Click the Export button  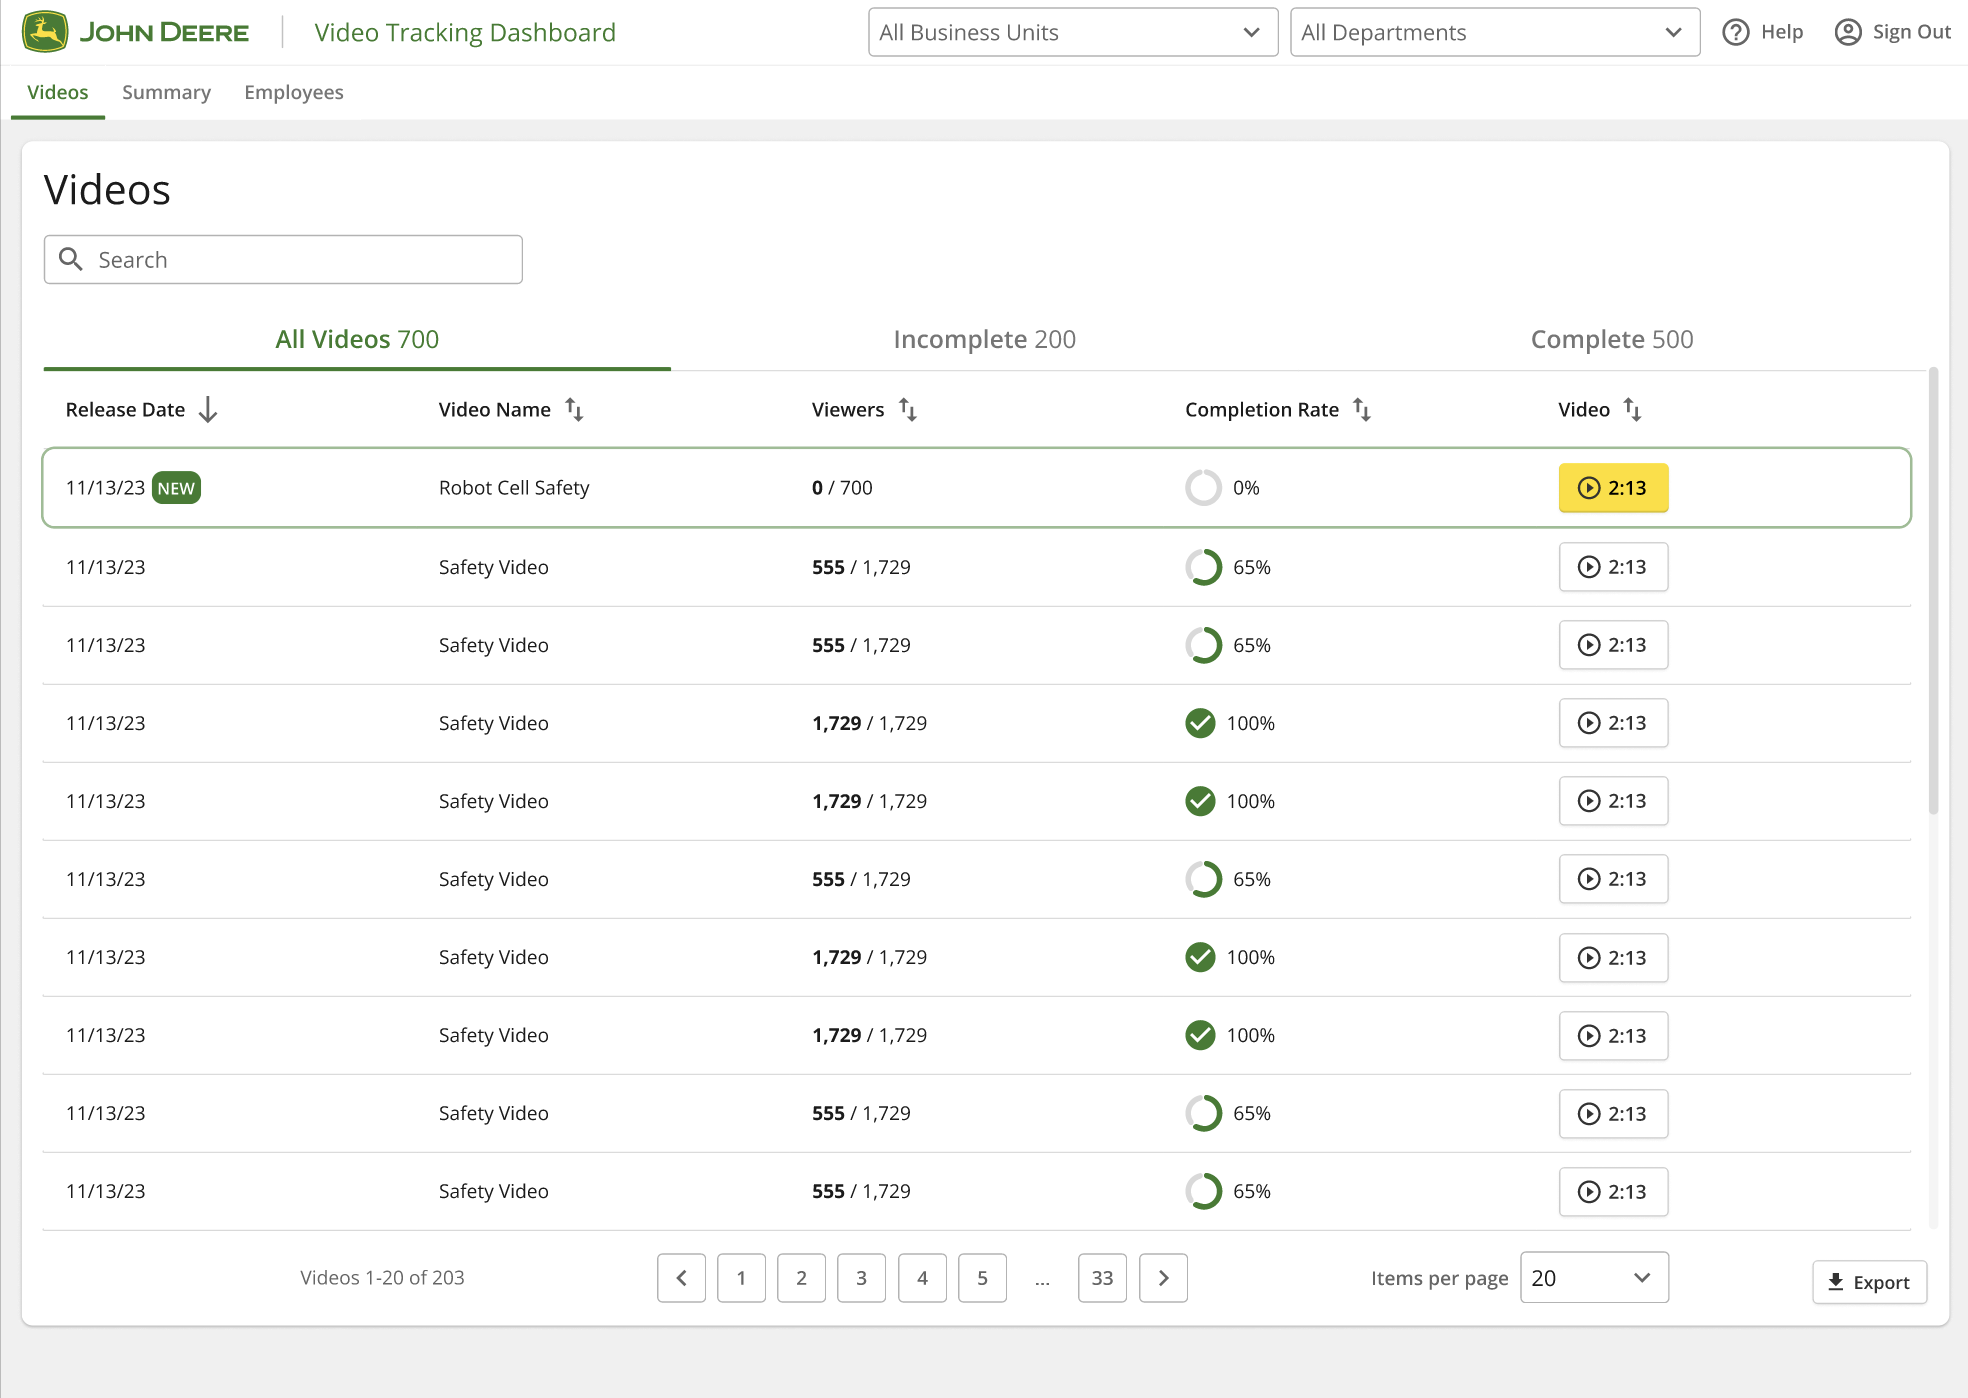[x=1869, y=1282]
